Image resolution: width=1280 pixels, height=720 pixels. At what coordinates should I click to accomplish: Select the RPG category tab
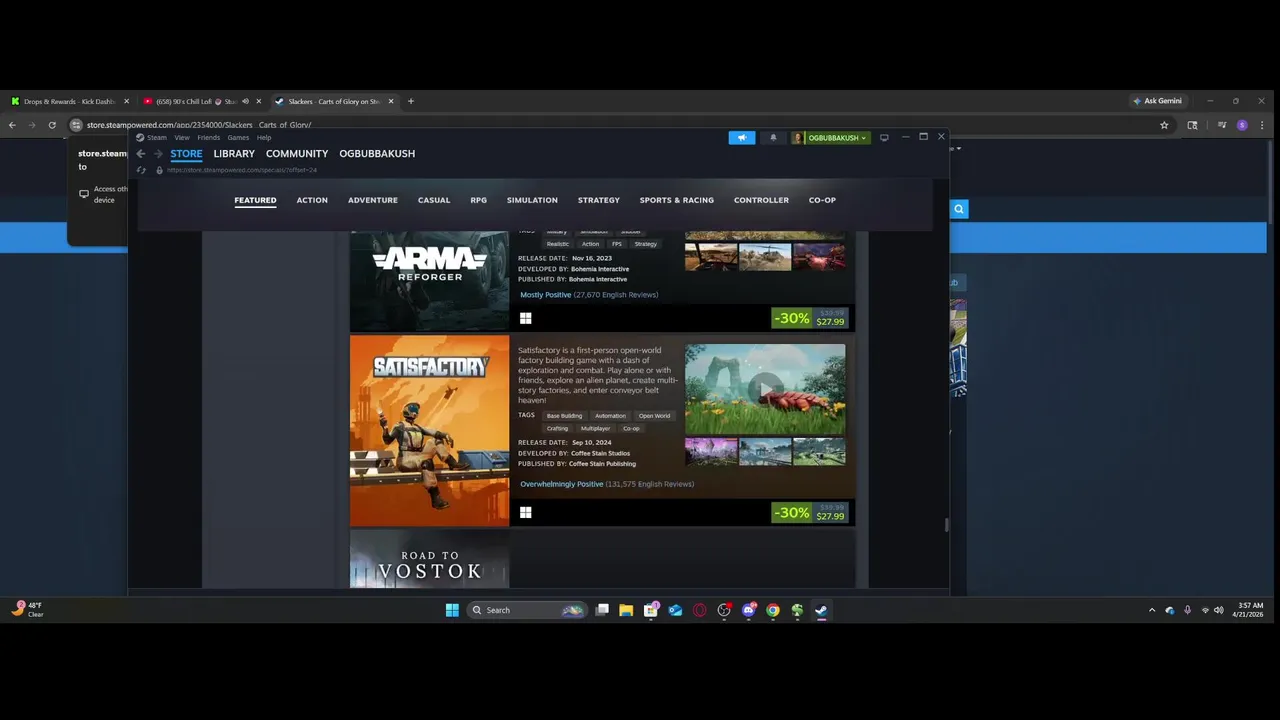pyautogui.click(x=479, y=200)
